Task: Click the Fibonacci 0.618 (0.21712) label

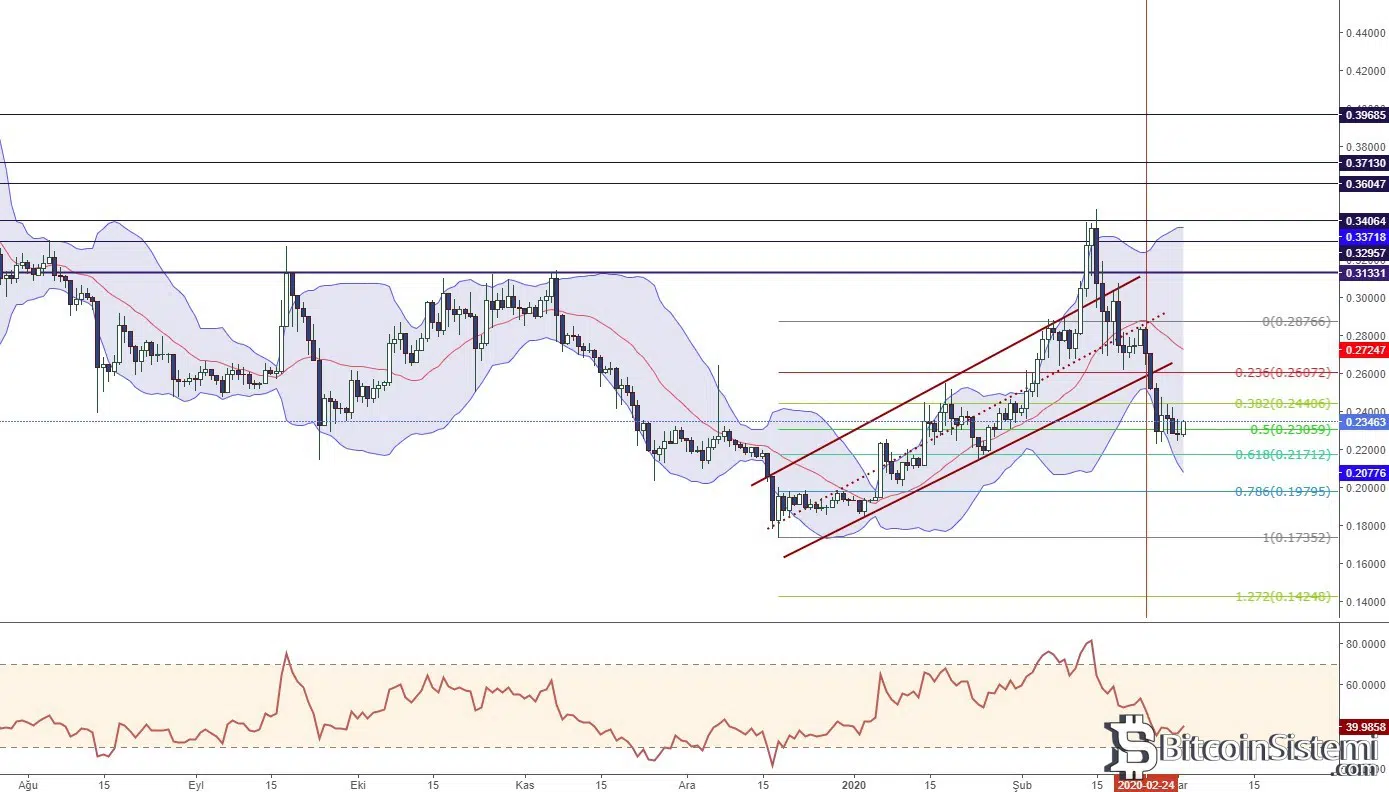Action: [x=1280, y=455]
